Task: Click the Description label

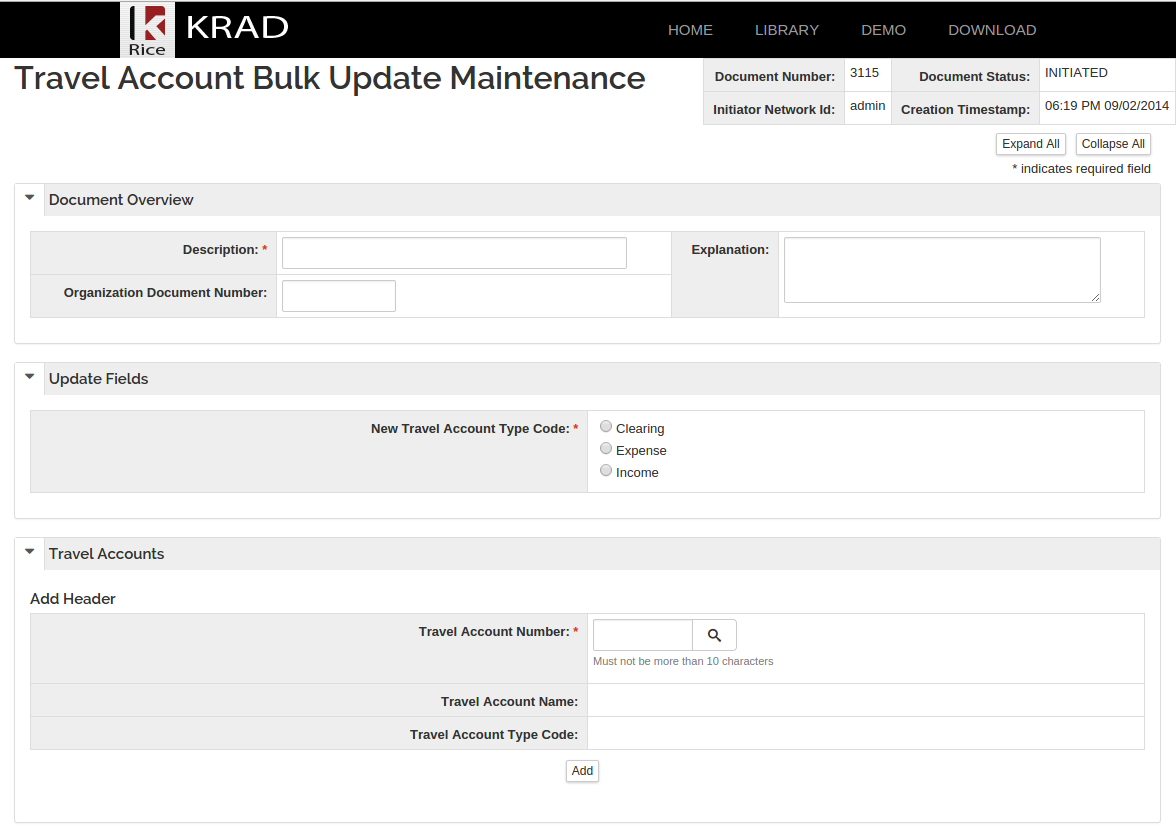Action: (220, 250)
